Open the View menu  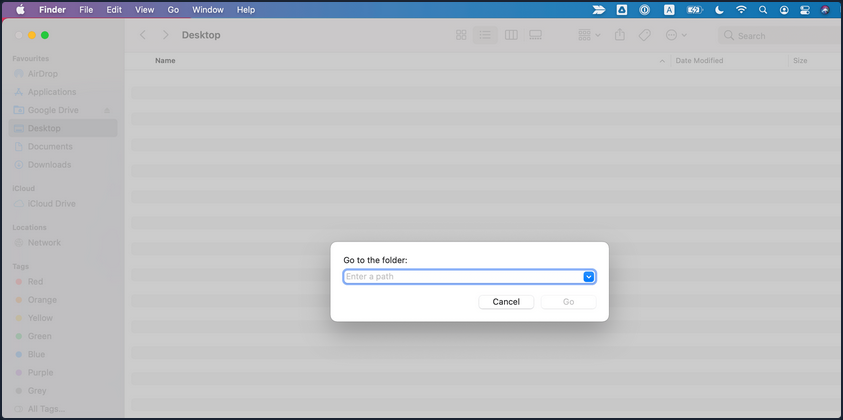click(x=144, y=10)
